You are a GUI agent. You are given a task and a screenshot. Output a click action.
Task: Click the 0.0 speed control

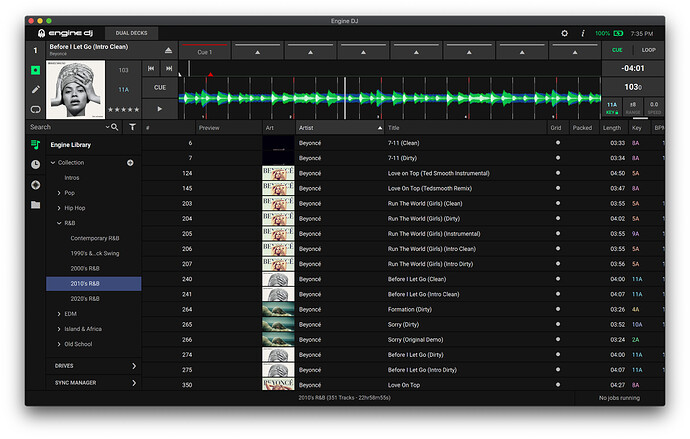654,107
